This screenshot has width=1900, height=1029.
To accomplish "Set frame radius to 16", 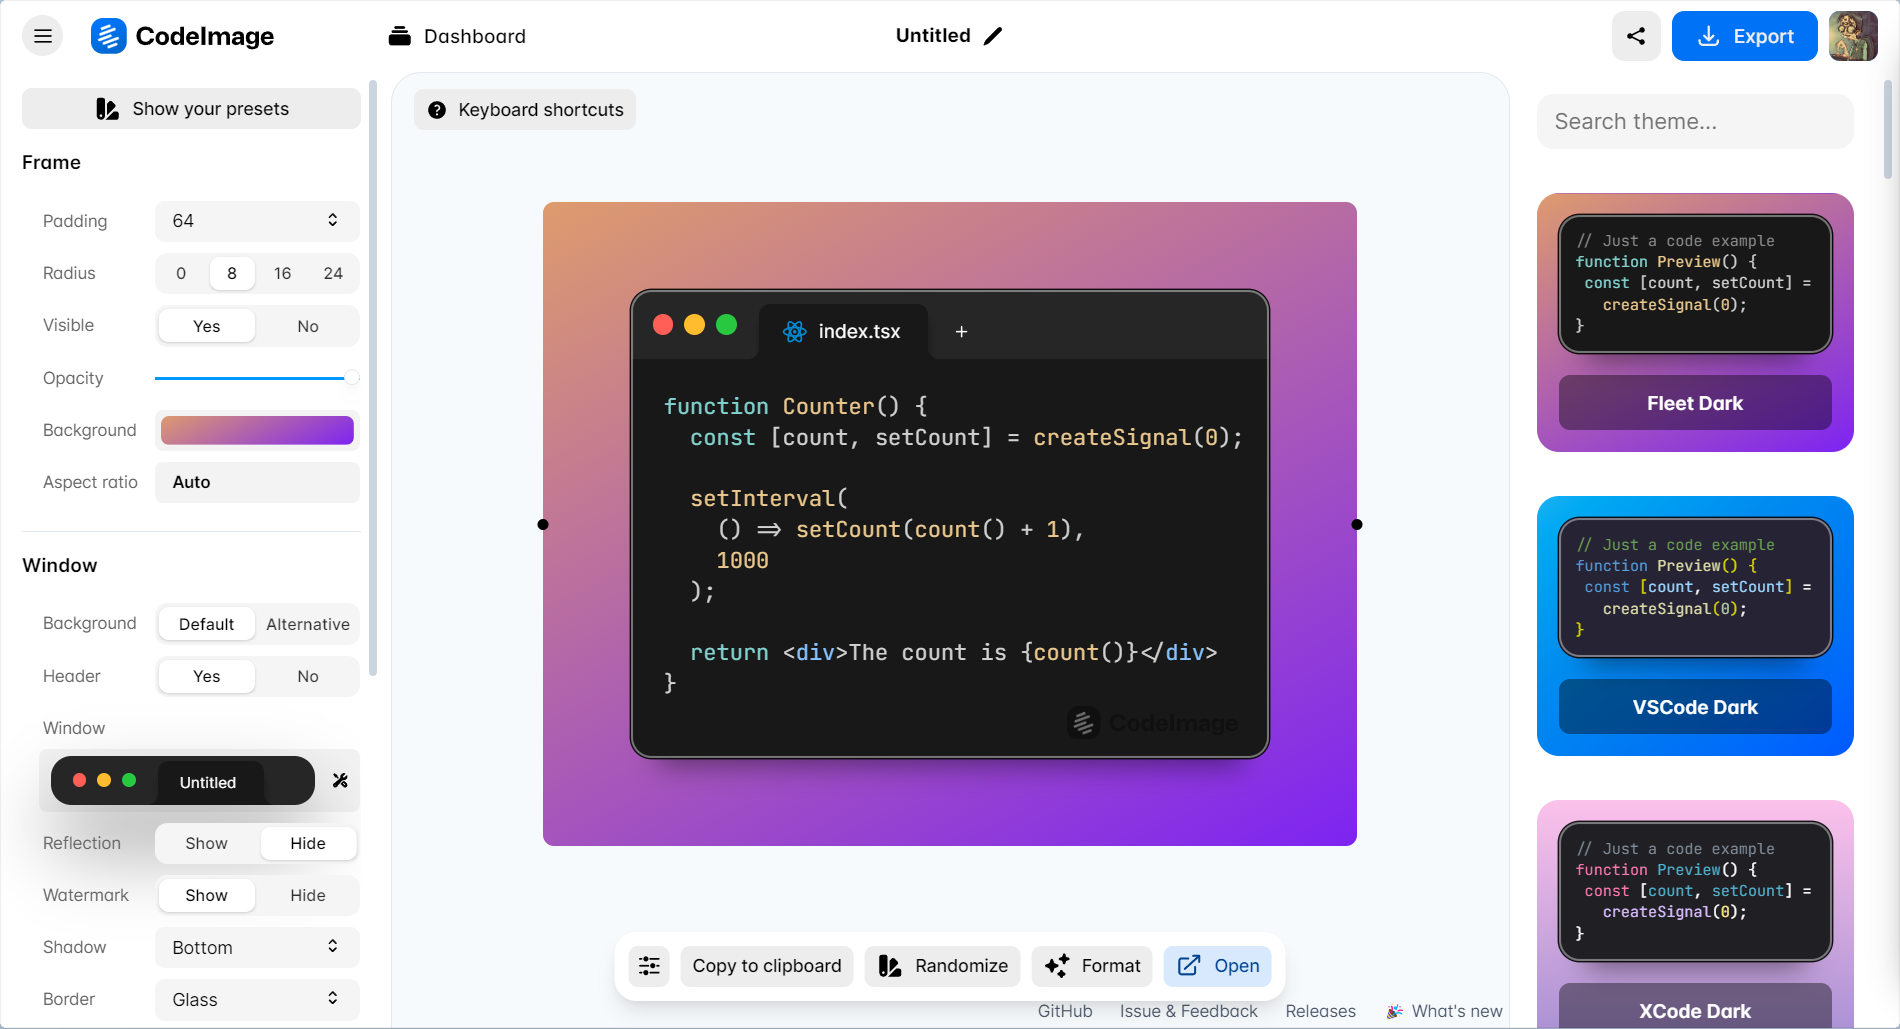I will tap(283, 274).
